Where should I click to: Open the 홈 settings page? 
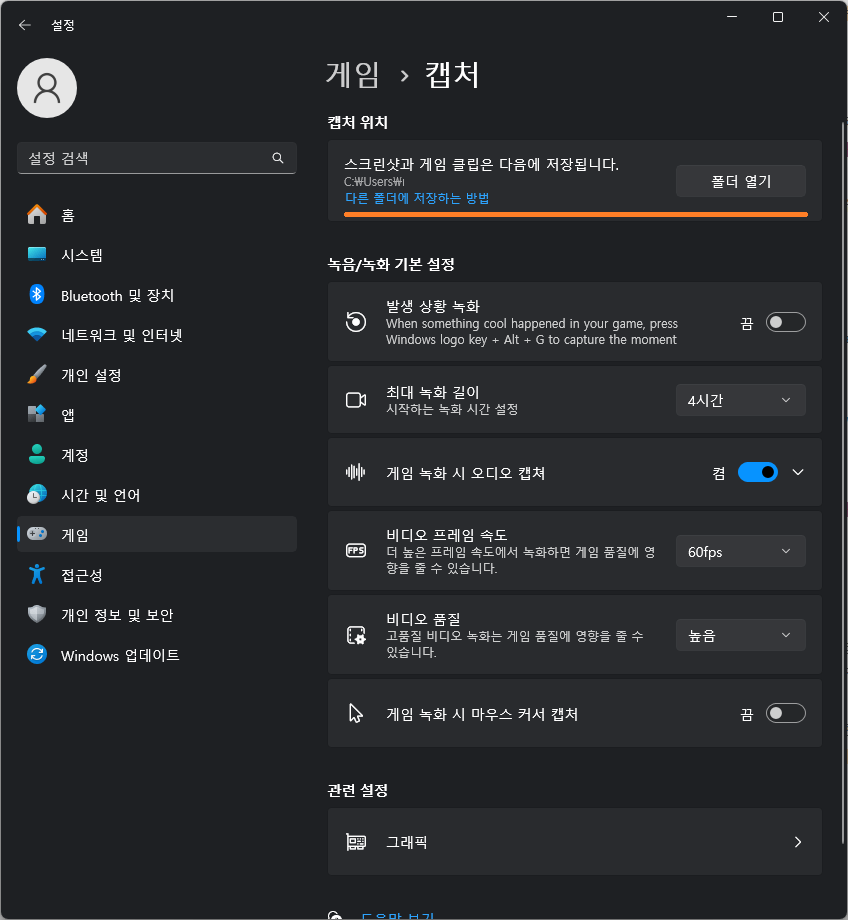(157, 215)
